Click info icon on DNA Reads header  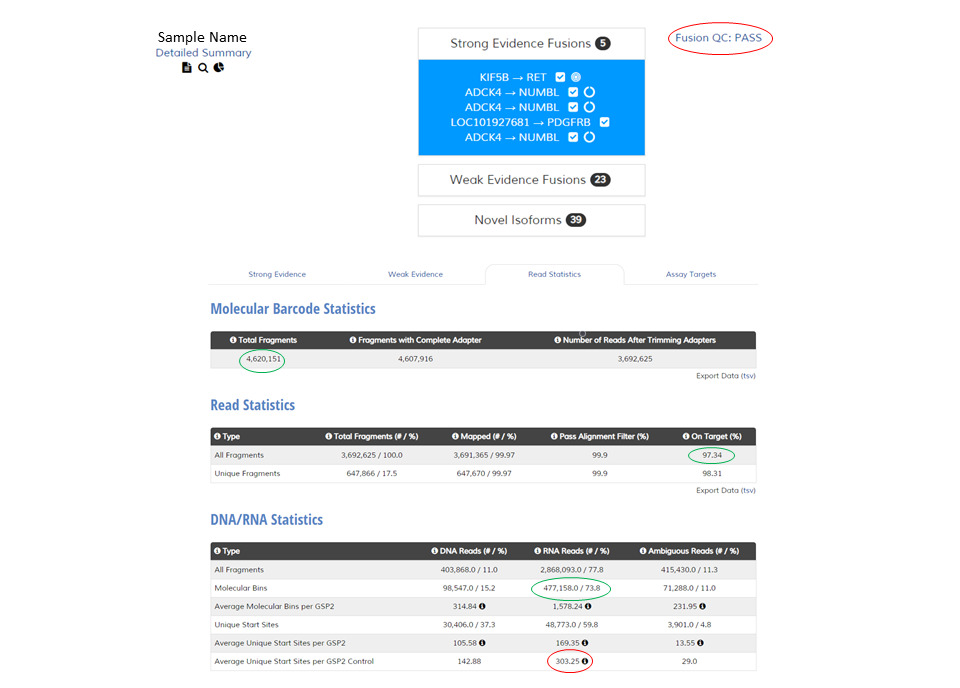(434, 551)
